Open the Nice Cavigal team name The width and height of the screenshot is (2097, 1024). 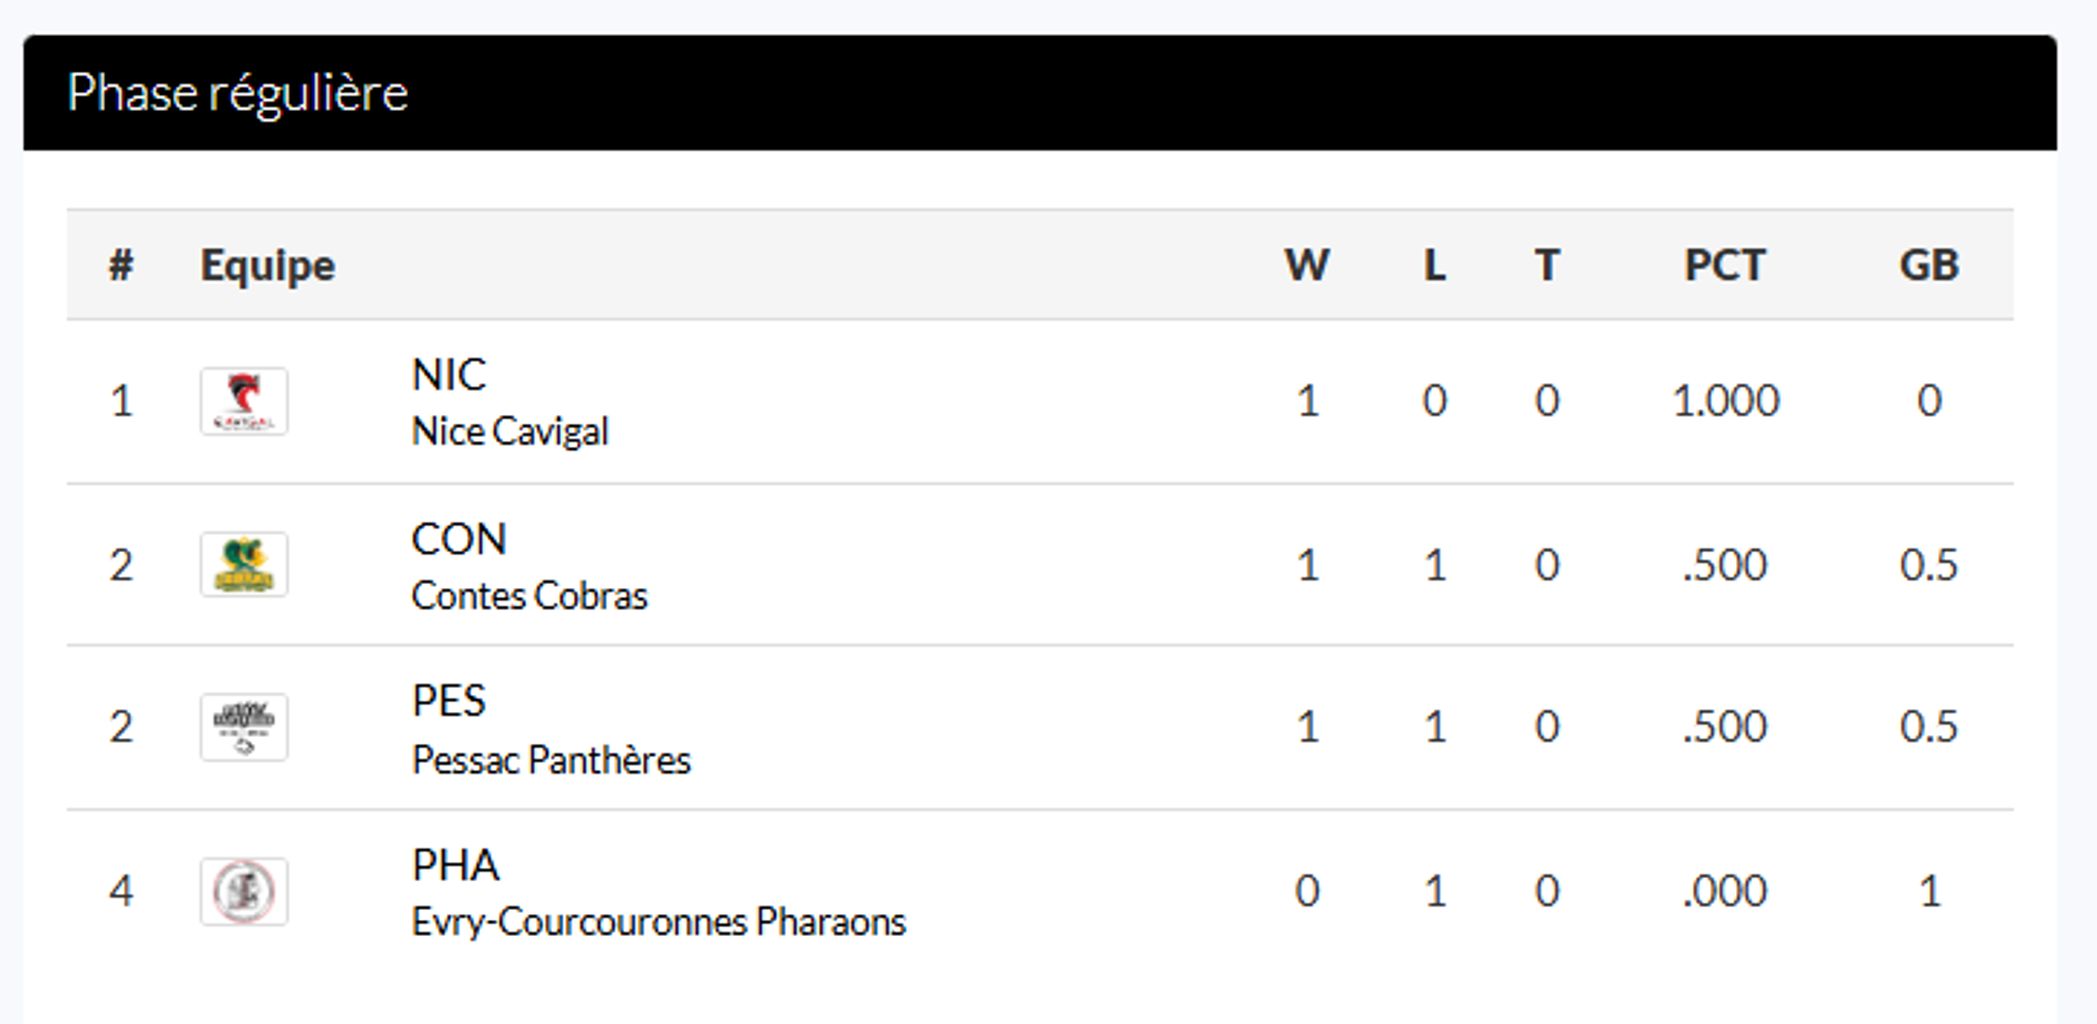(x=510, y=432)
